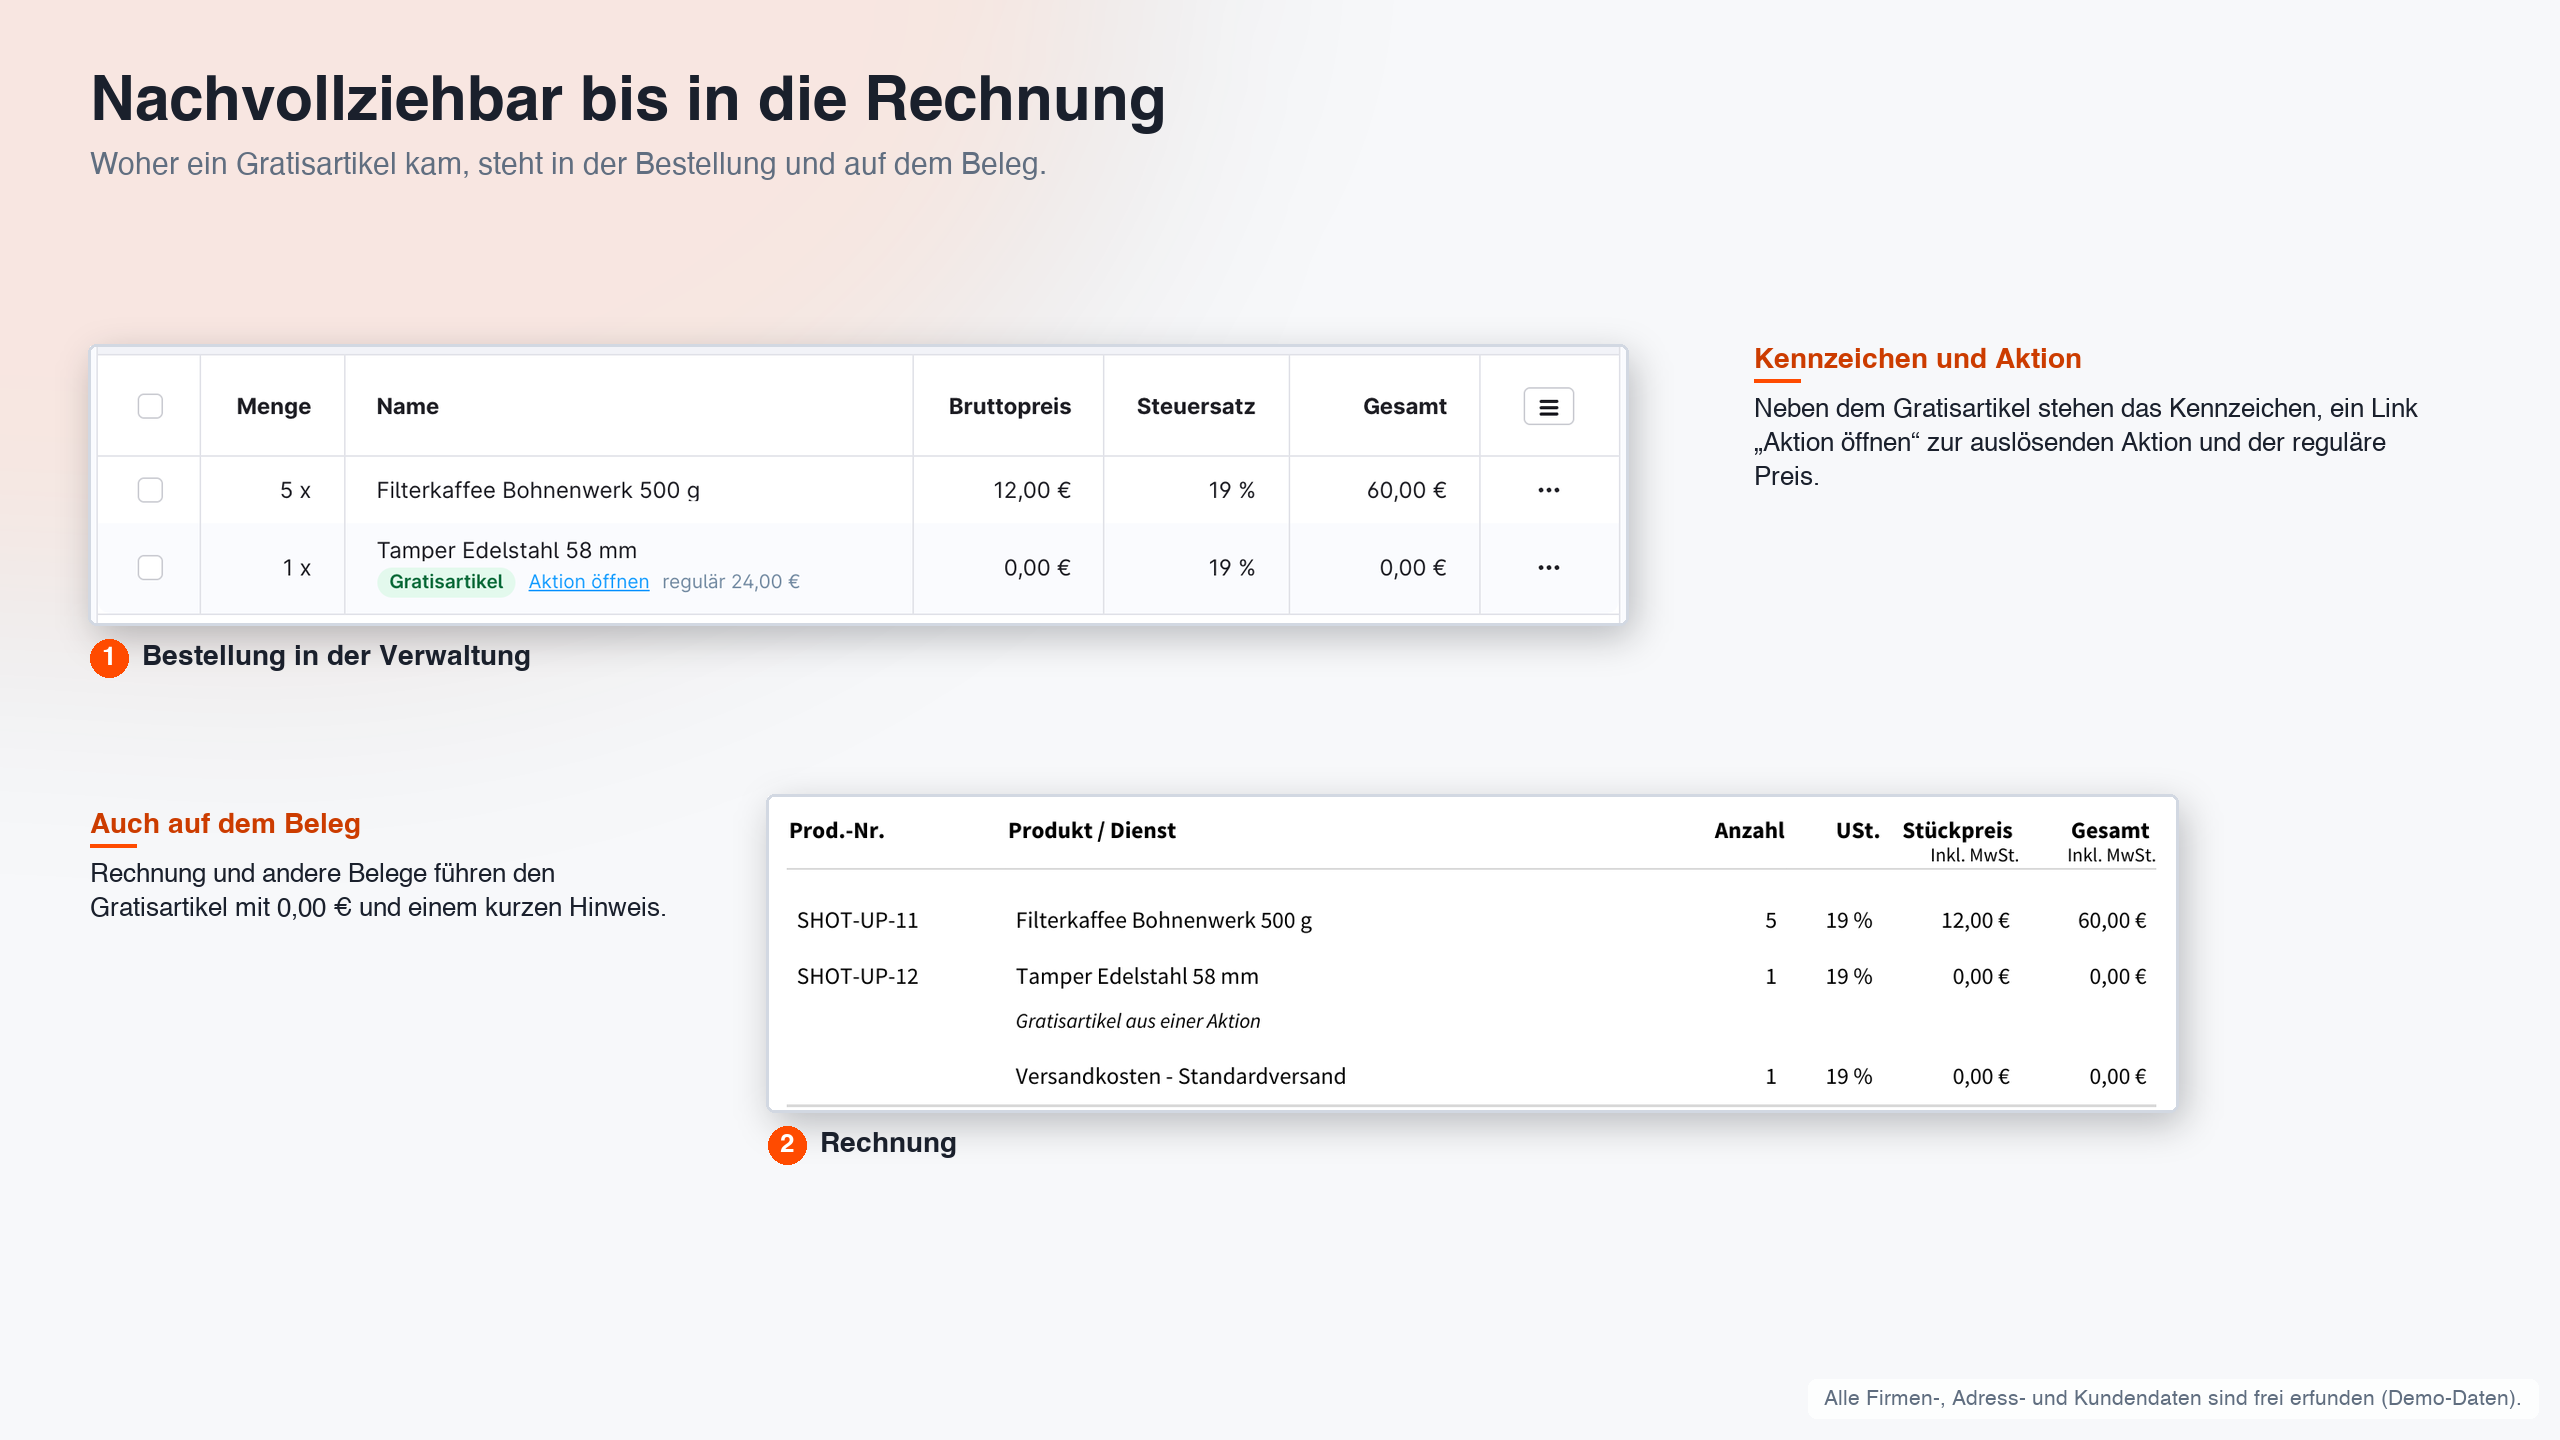The image size is (2560, 1440).
Task: Click the 'Produkt / Dienst' invoice header
Action: click(x=1091, y=830)
